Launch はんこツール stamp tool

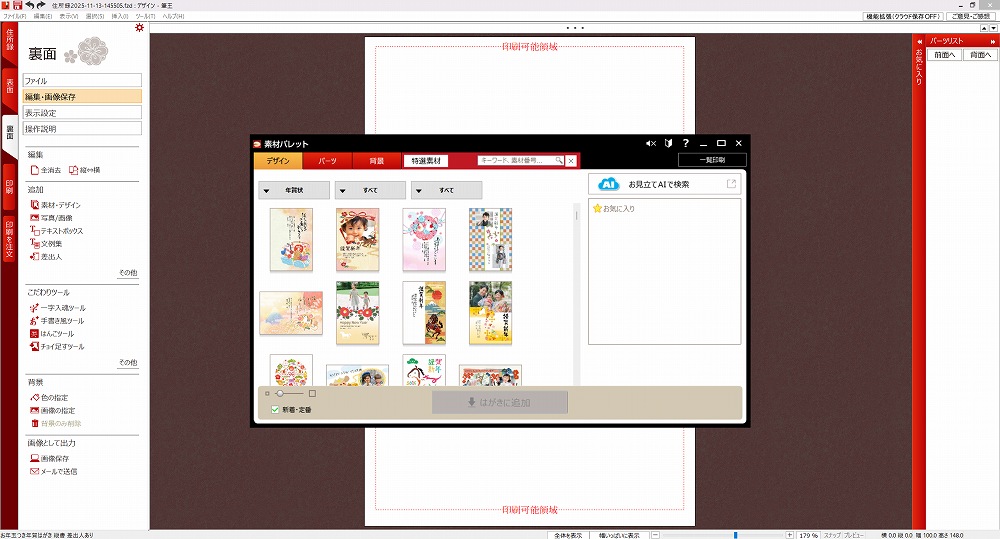(x=52, y=334)
